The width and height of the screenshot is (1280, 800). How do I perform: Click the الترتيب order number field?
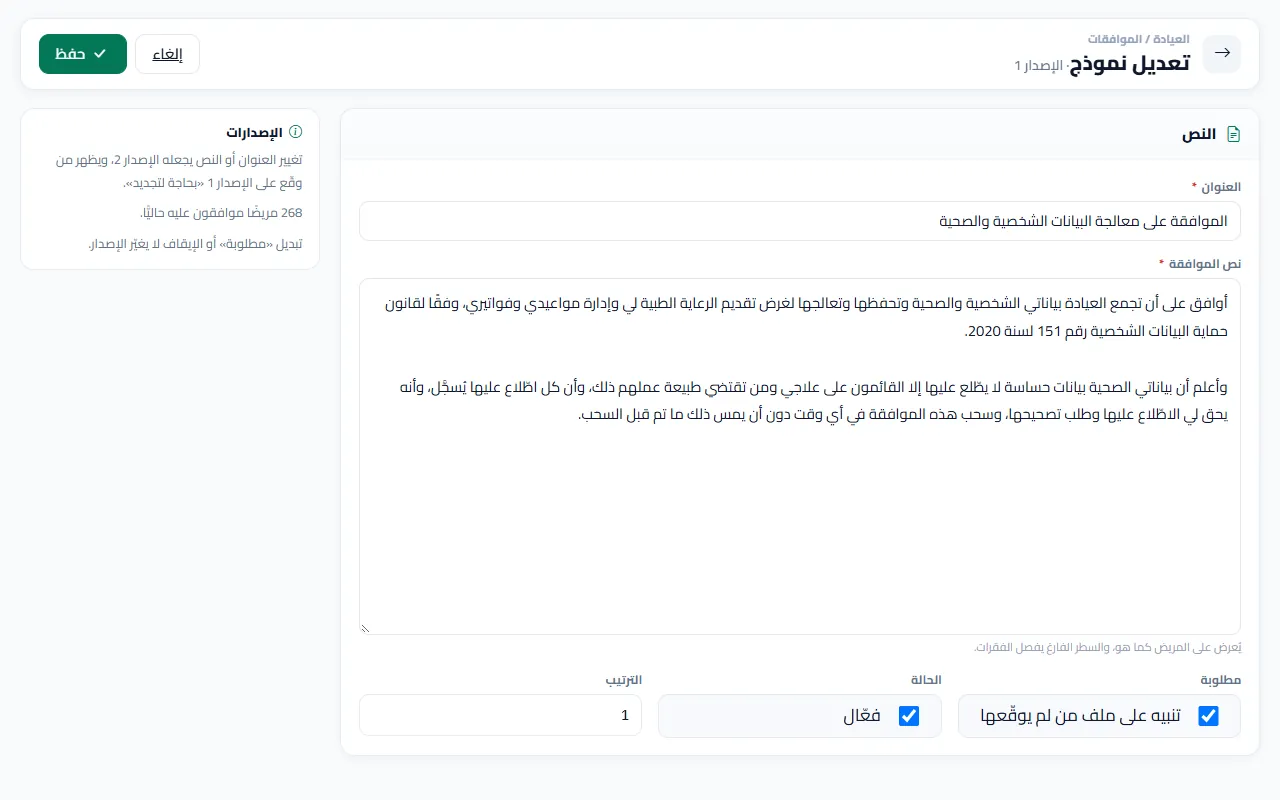[x=500, y=715]
